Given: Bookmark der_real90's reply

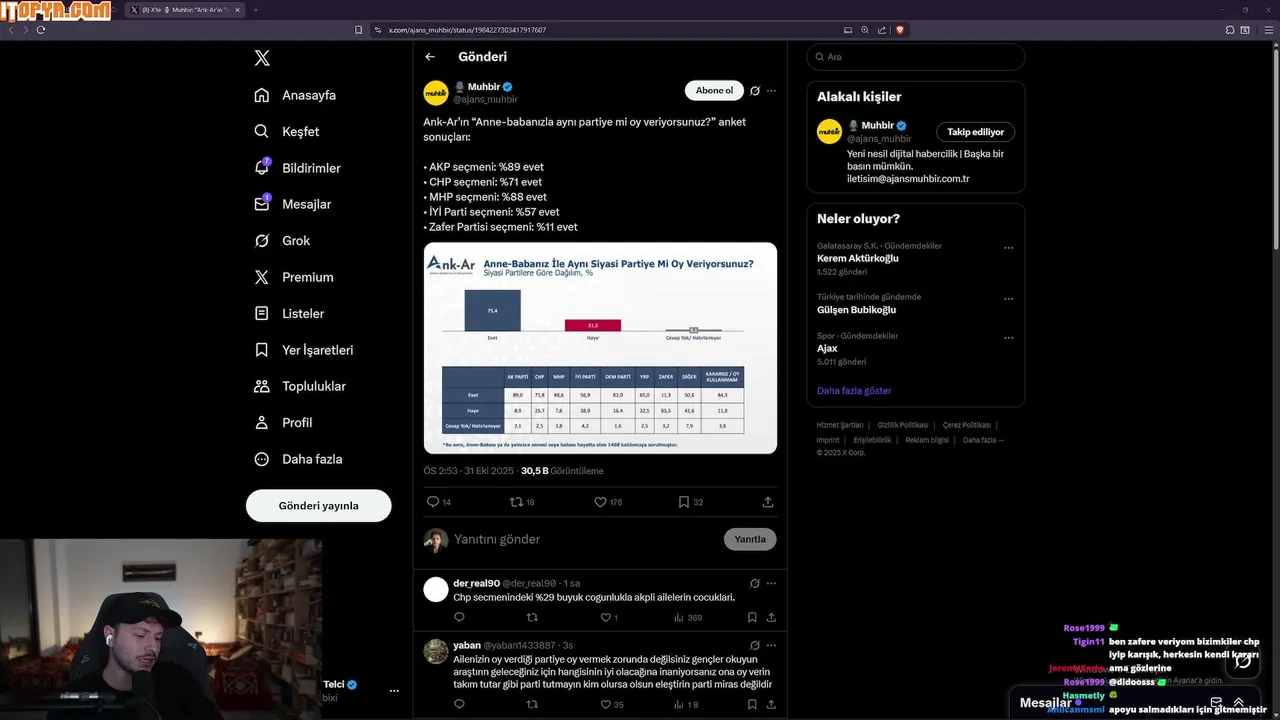Looking at the screenshot, I should (x=752, y=618).
